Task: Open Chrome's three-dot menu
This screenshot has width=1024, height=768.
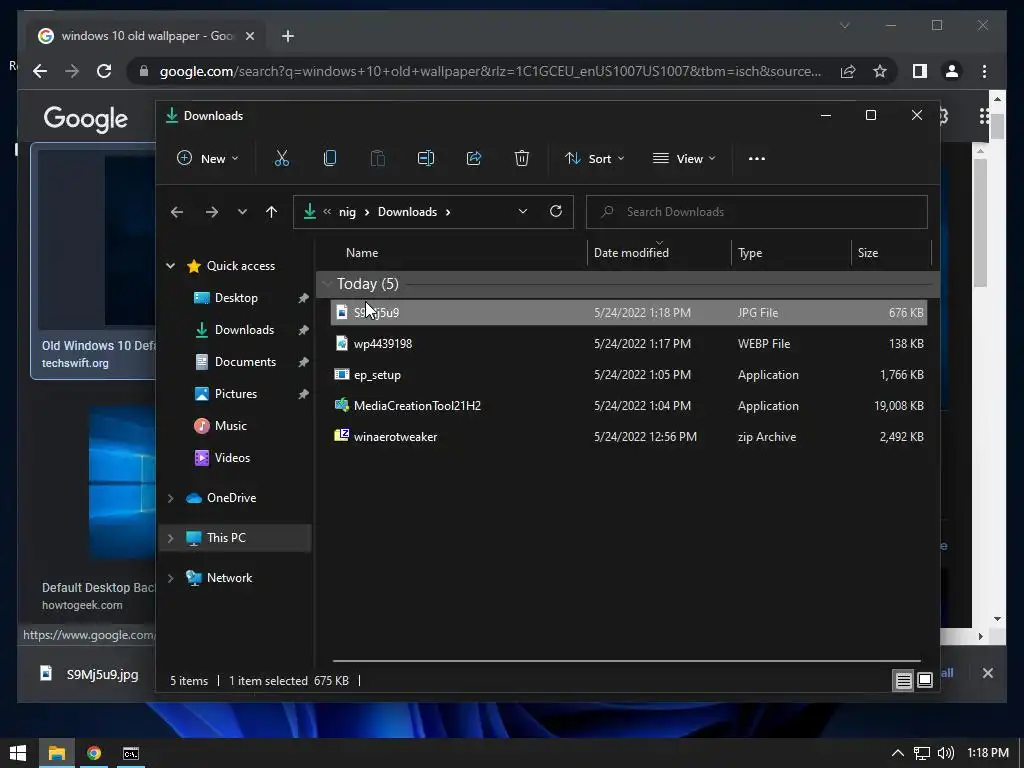Action: pos(984,71)
